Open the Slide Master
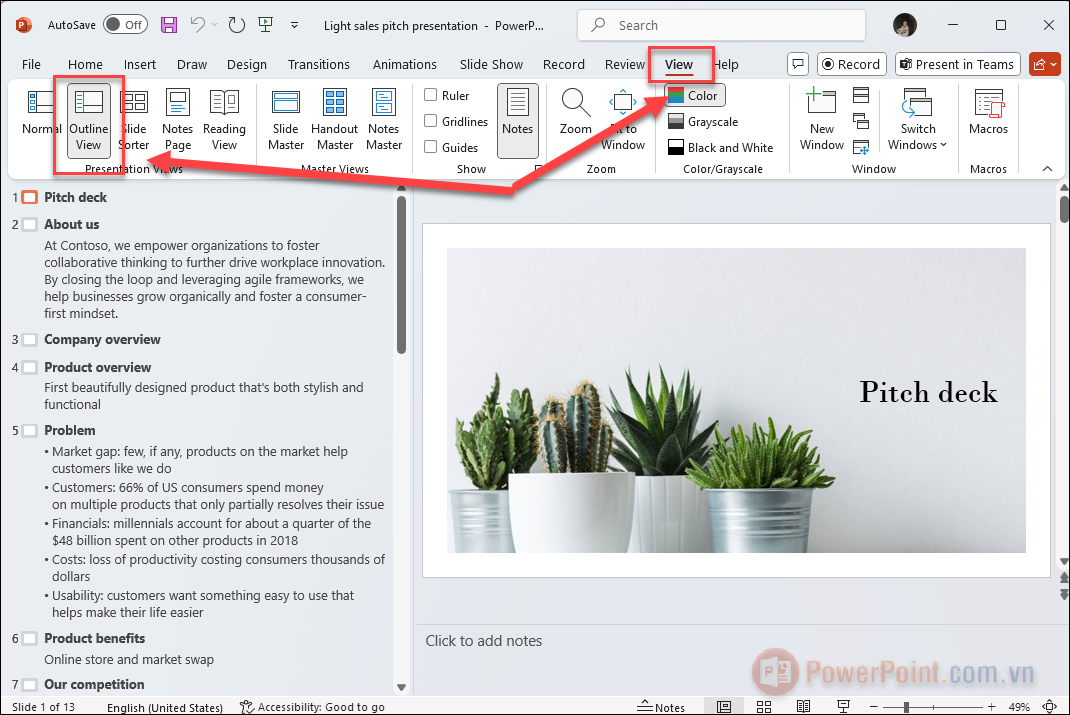 [286, 119]
